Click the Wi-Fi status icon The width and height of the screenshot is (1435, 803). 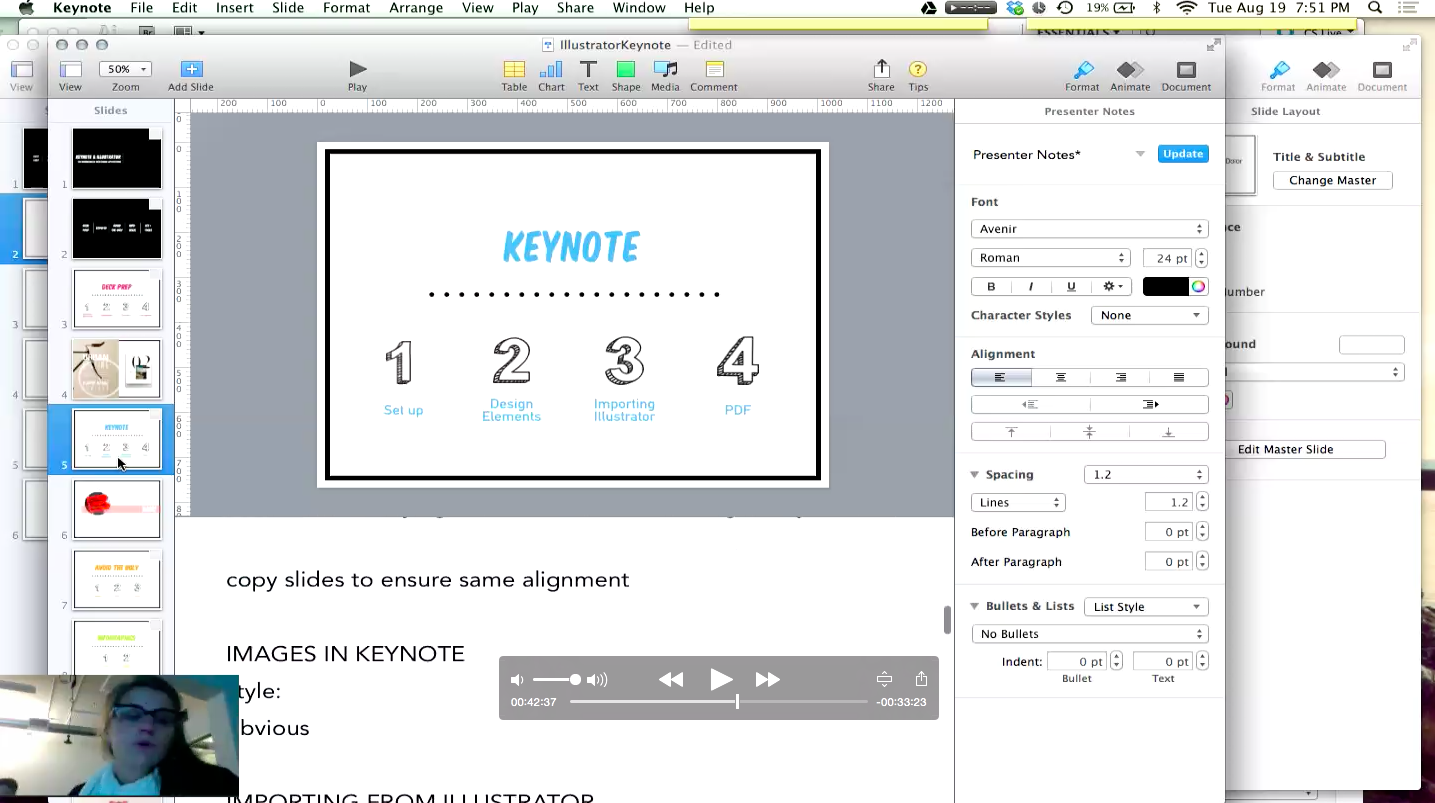(1187, 8)
